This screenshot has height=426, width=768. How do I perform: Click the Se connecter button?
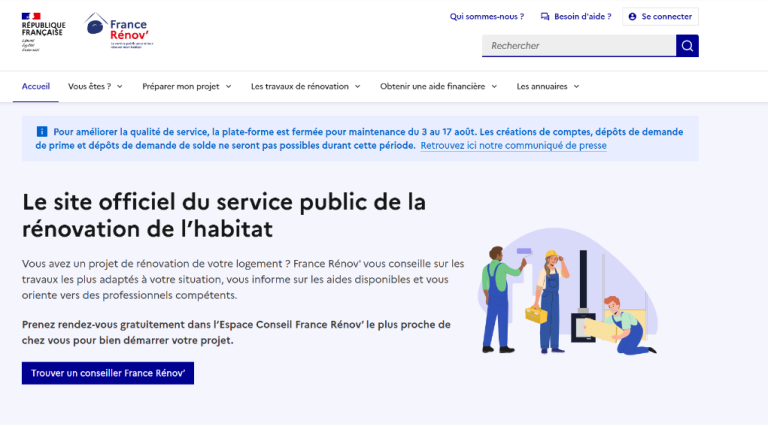(x=660, y=17)
